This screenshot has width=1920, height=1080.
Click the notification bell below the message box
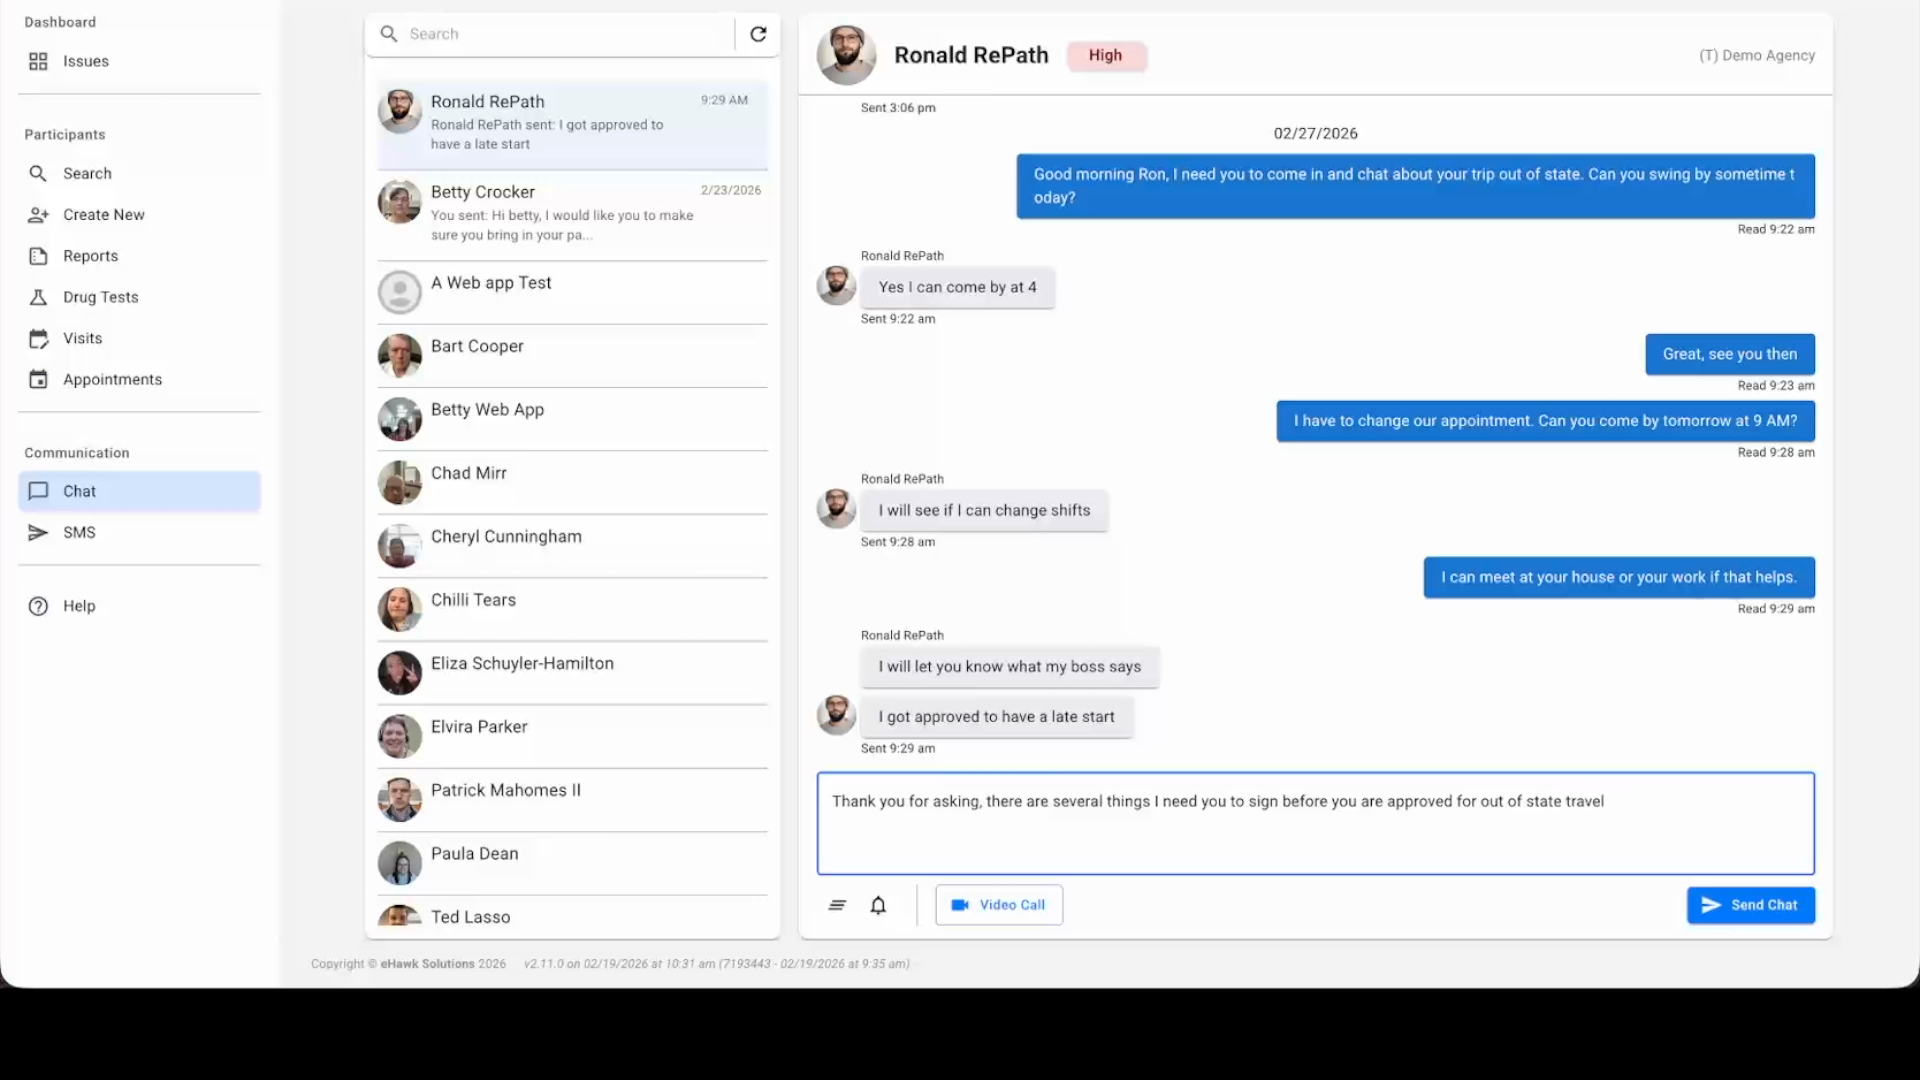tap(878, 905)
